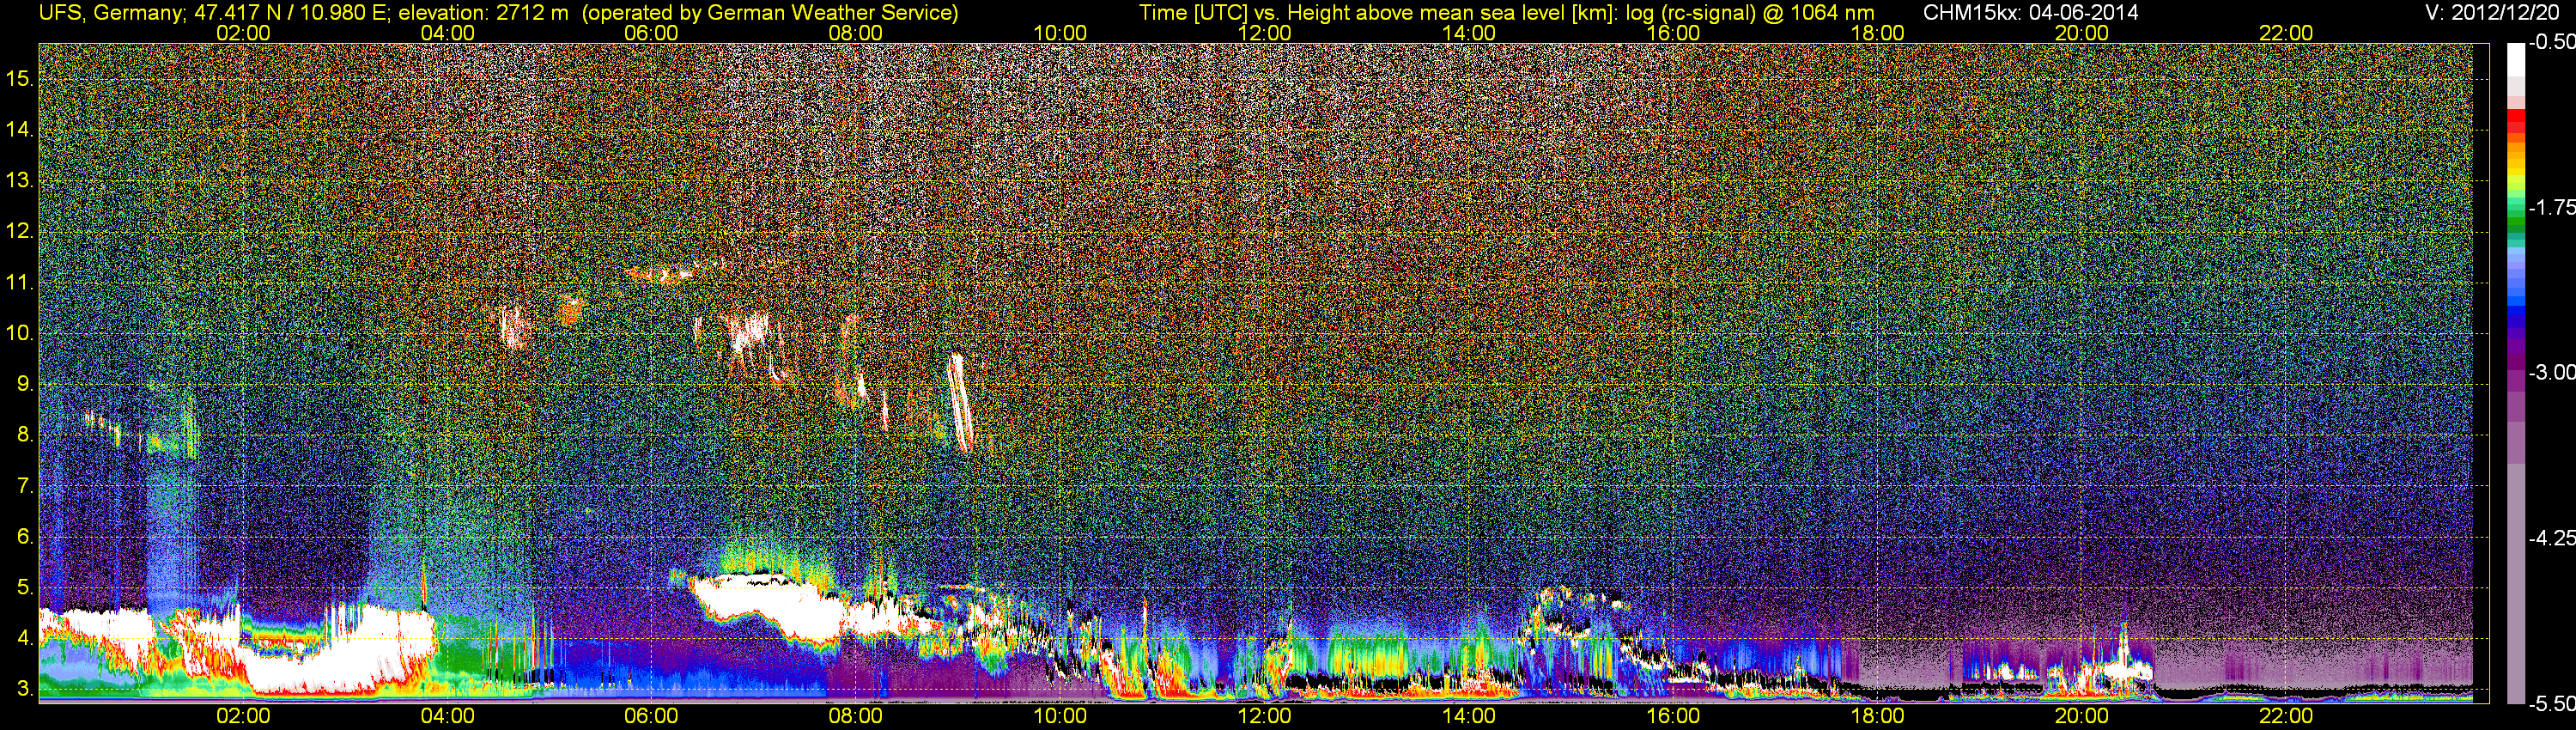
Task: Click the color scale value '-4.25'
Action: (2551, 538)
